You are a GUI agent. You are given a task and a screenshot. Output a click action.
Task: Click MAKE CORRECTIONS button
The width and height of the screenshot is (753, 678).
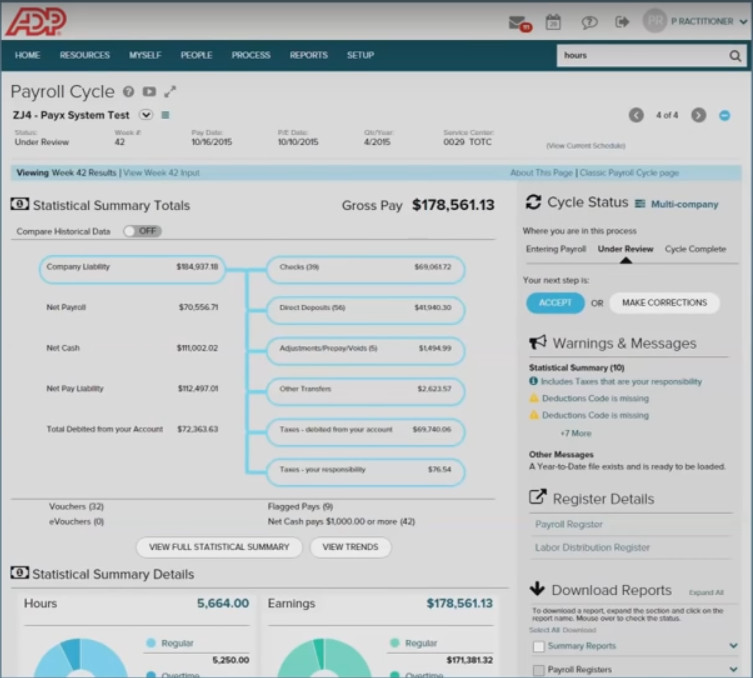click(664, 303)
